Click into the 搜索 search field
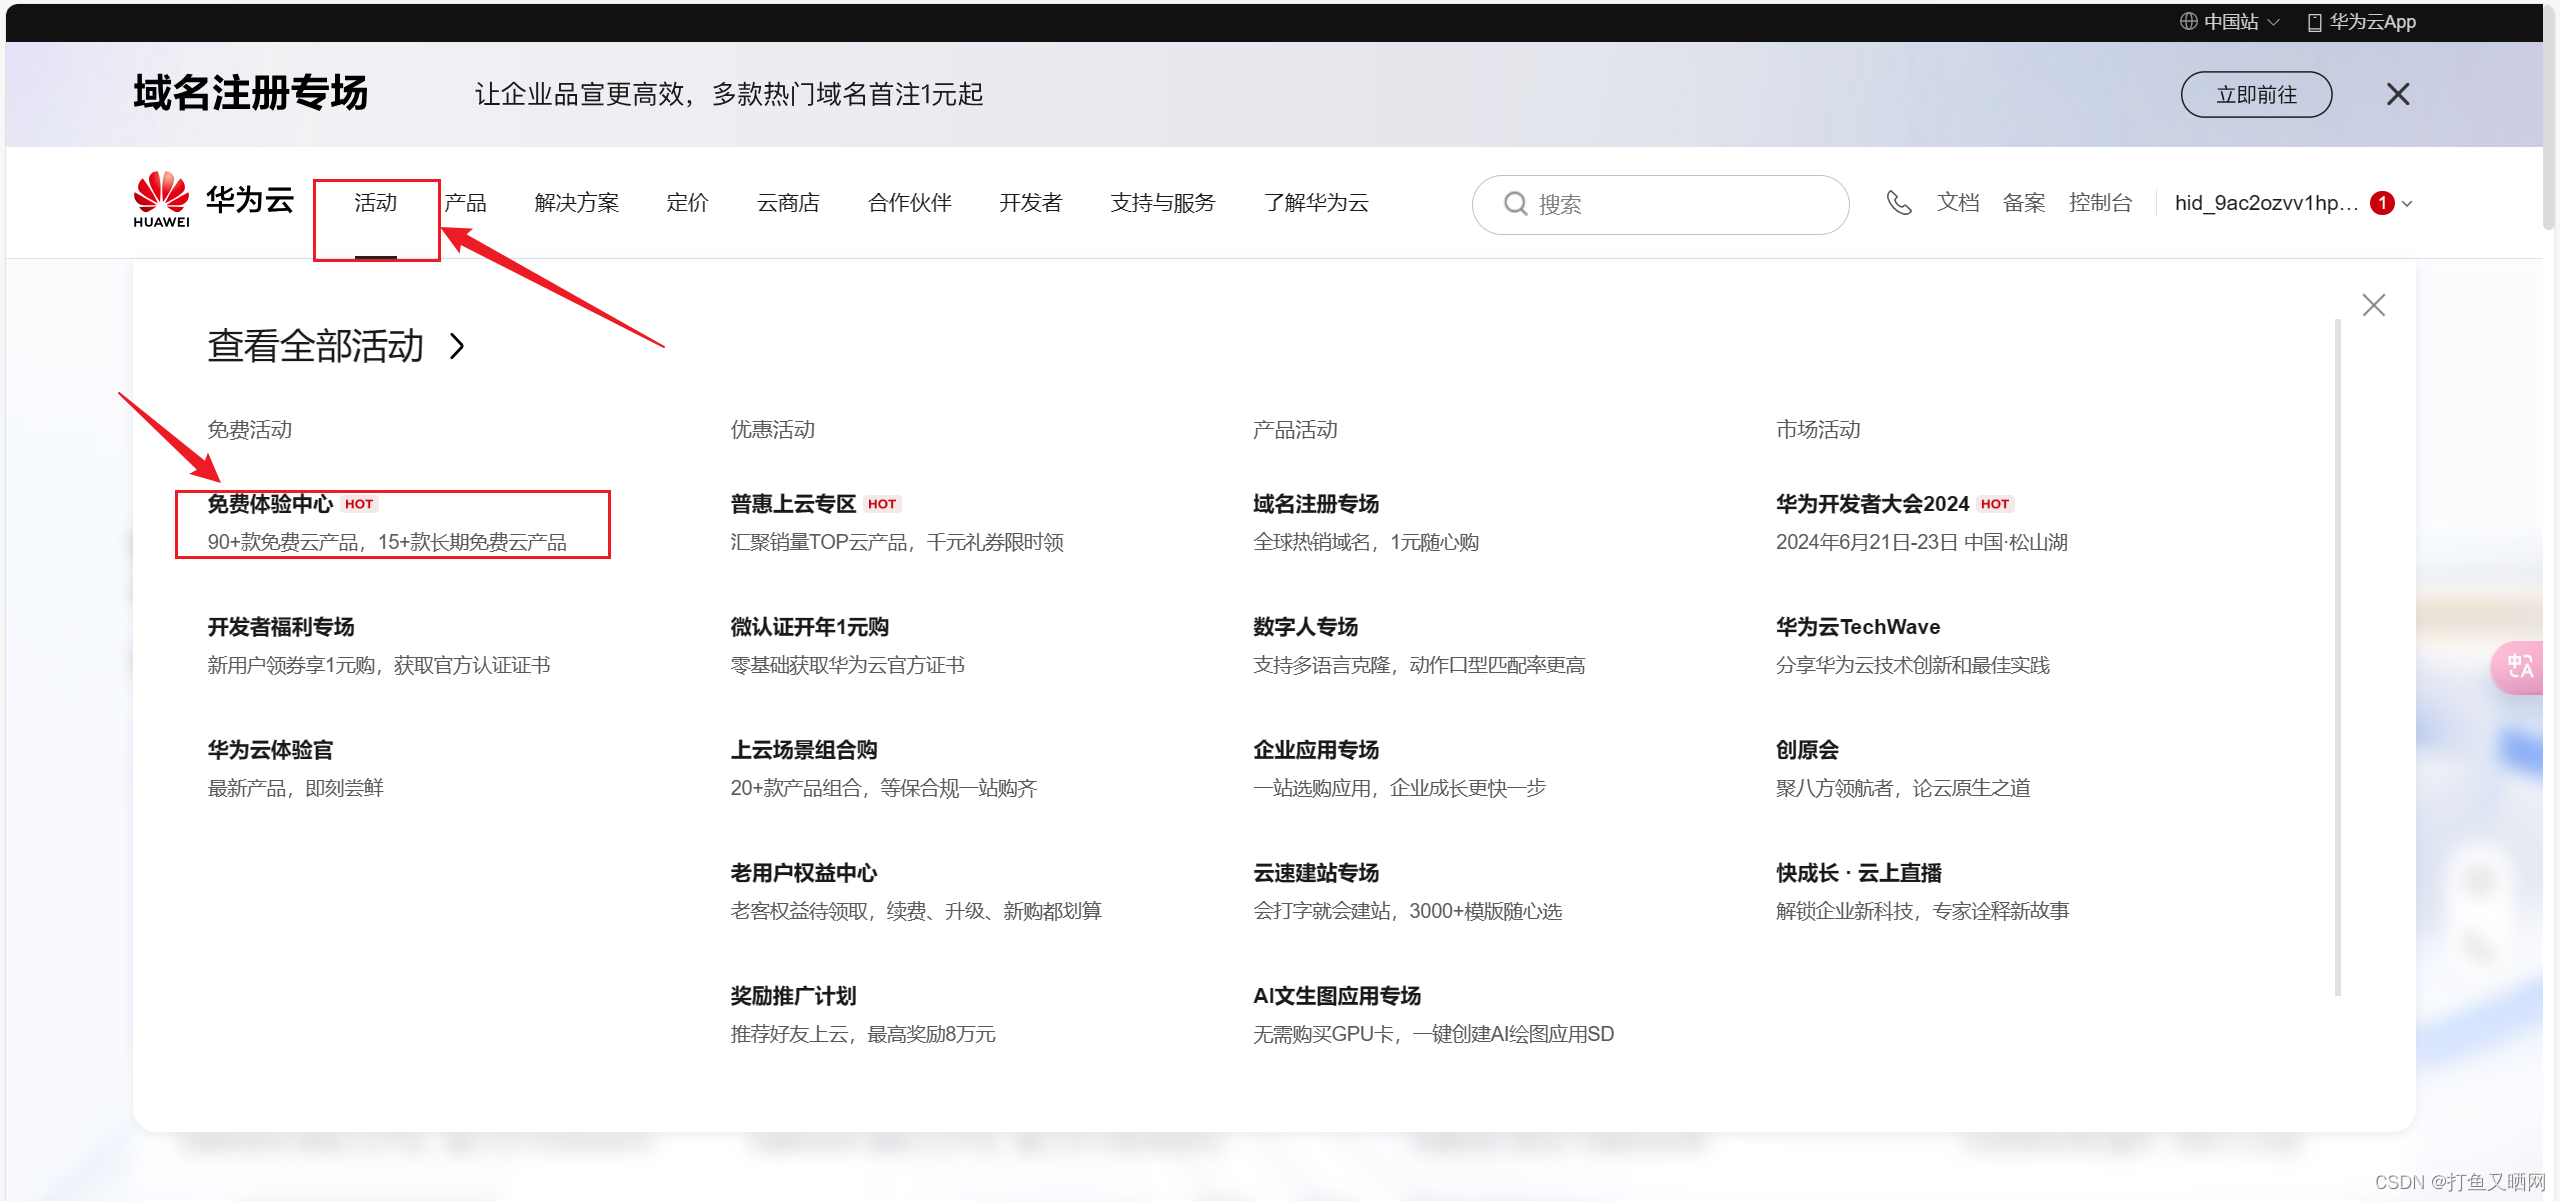This screenshot has height=1201, width=2560. 1680,204
